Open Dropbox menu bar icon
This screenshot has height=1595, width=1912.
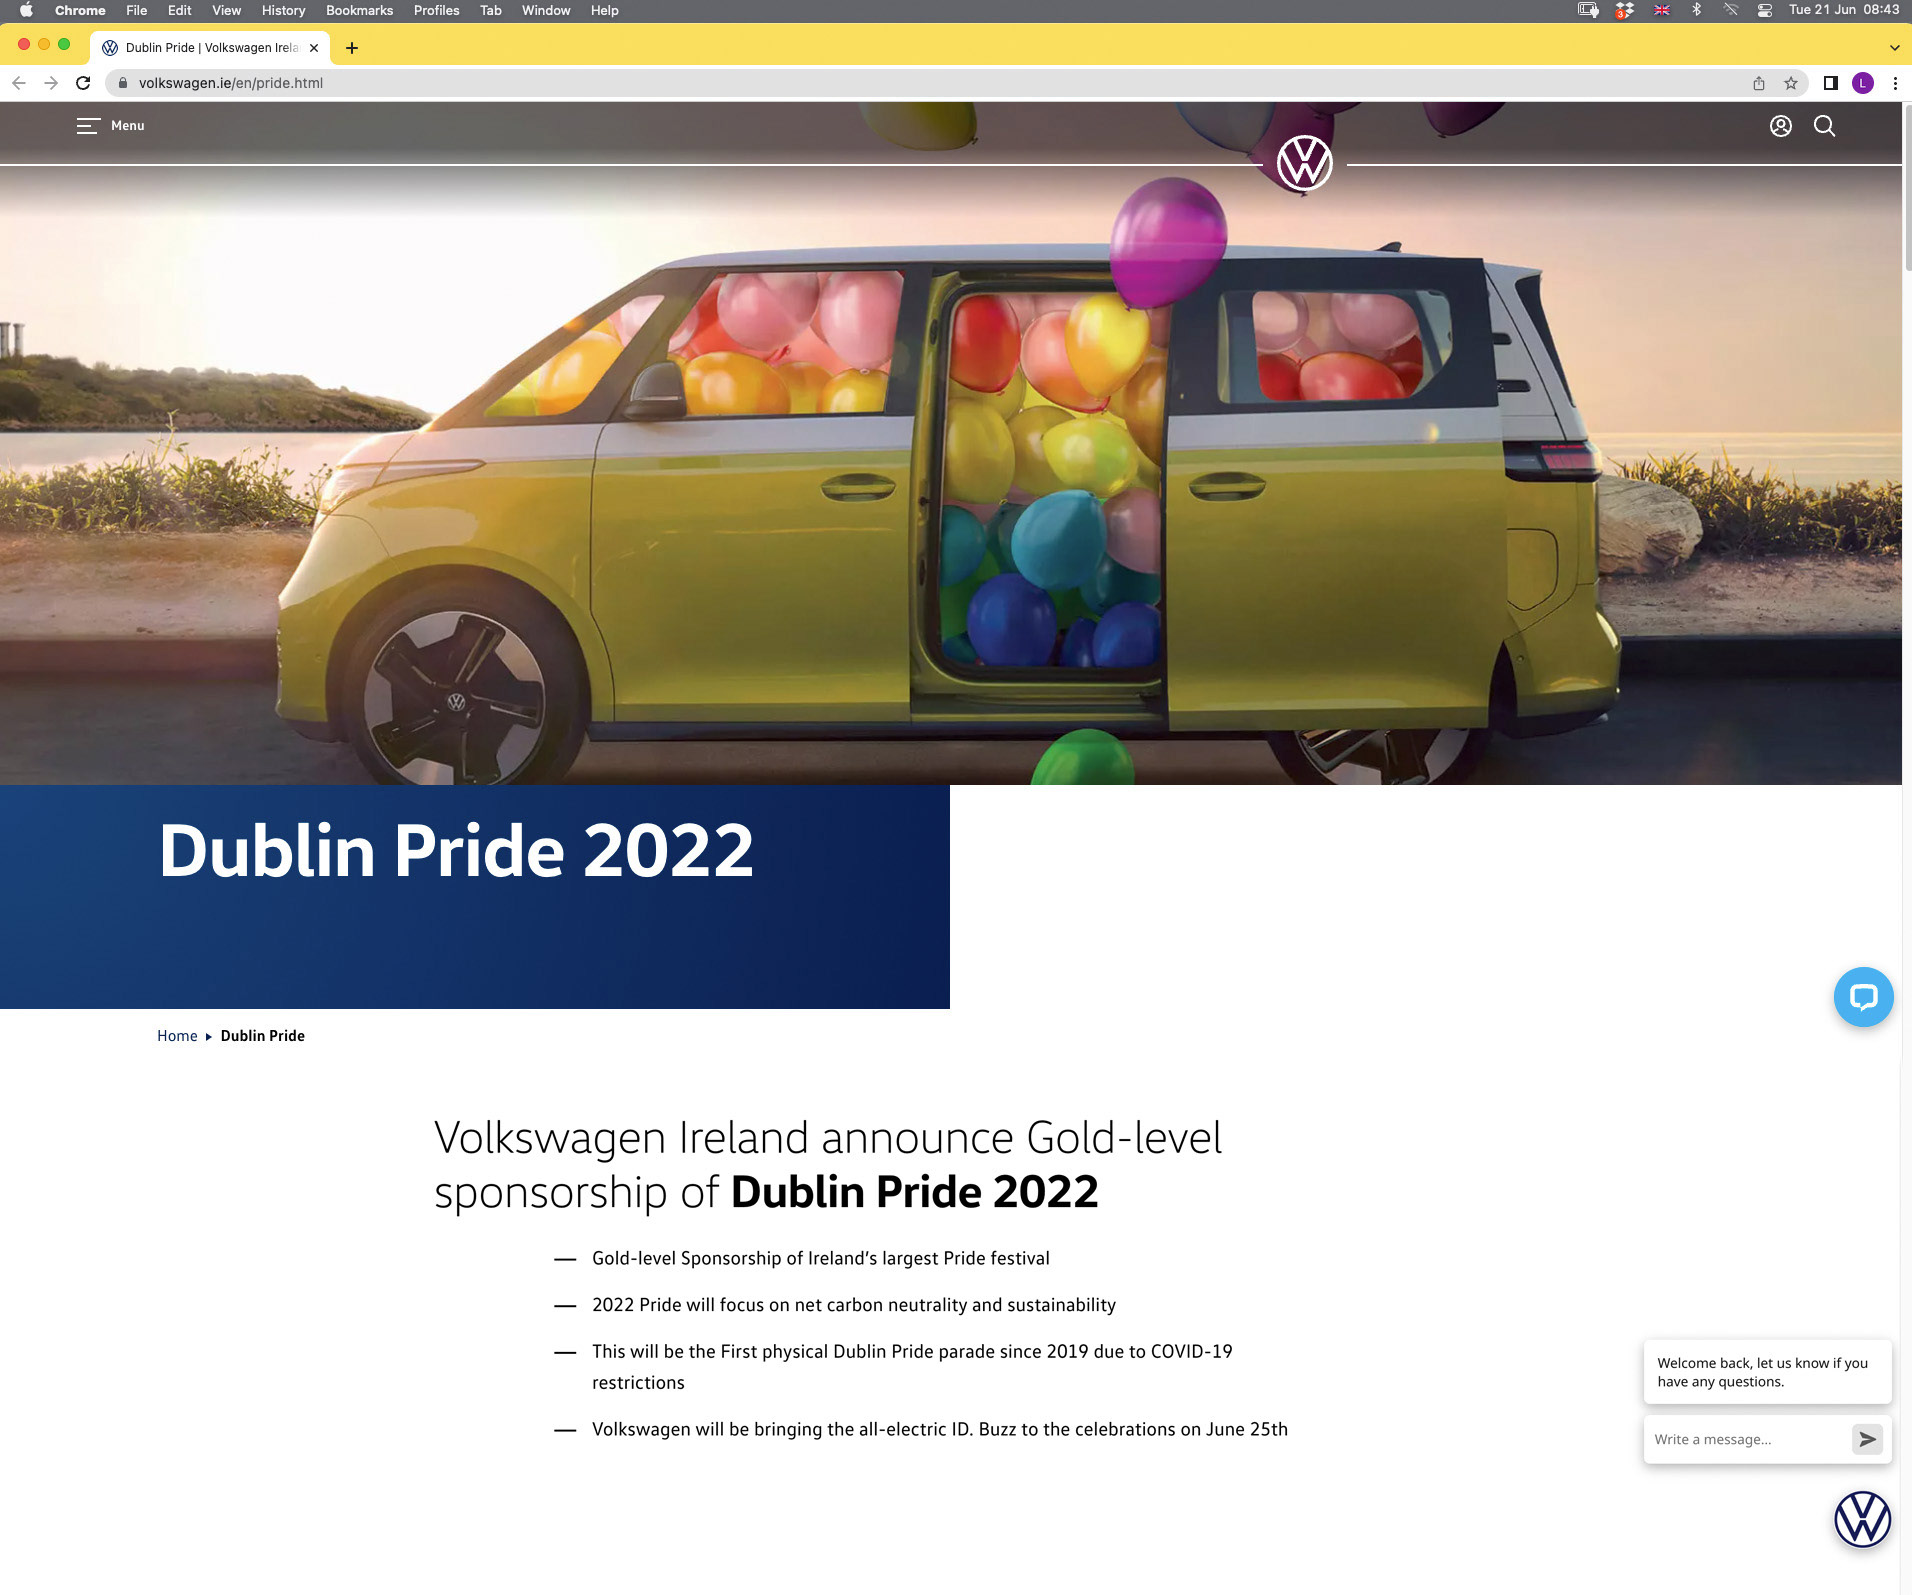tap(1625, 10)
